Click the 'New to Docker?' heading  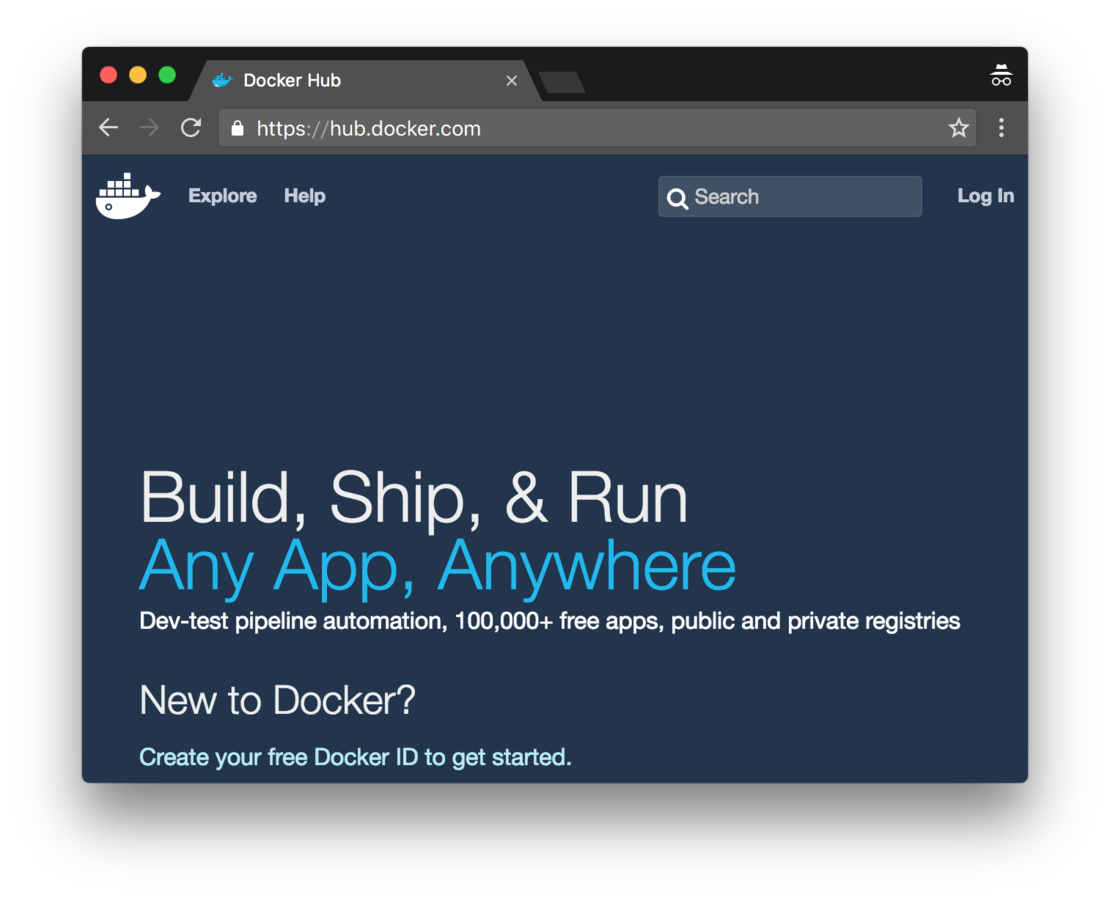pos(277,700)
